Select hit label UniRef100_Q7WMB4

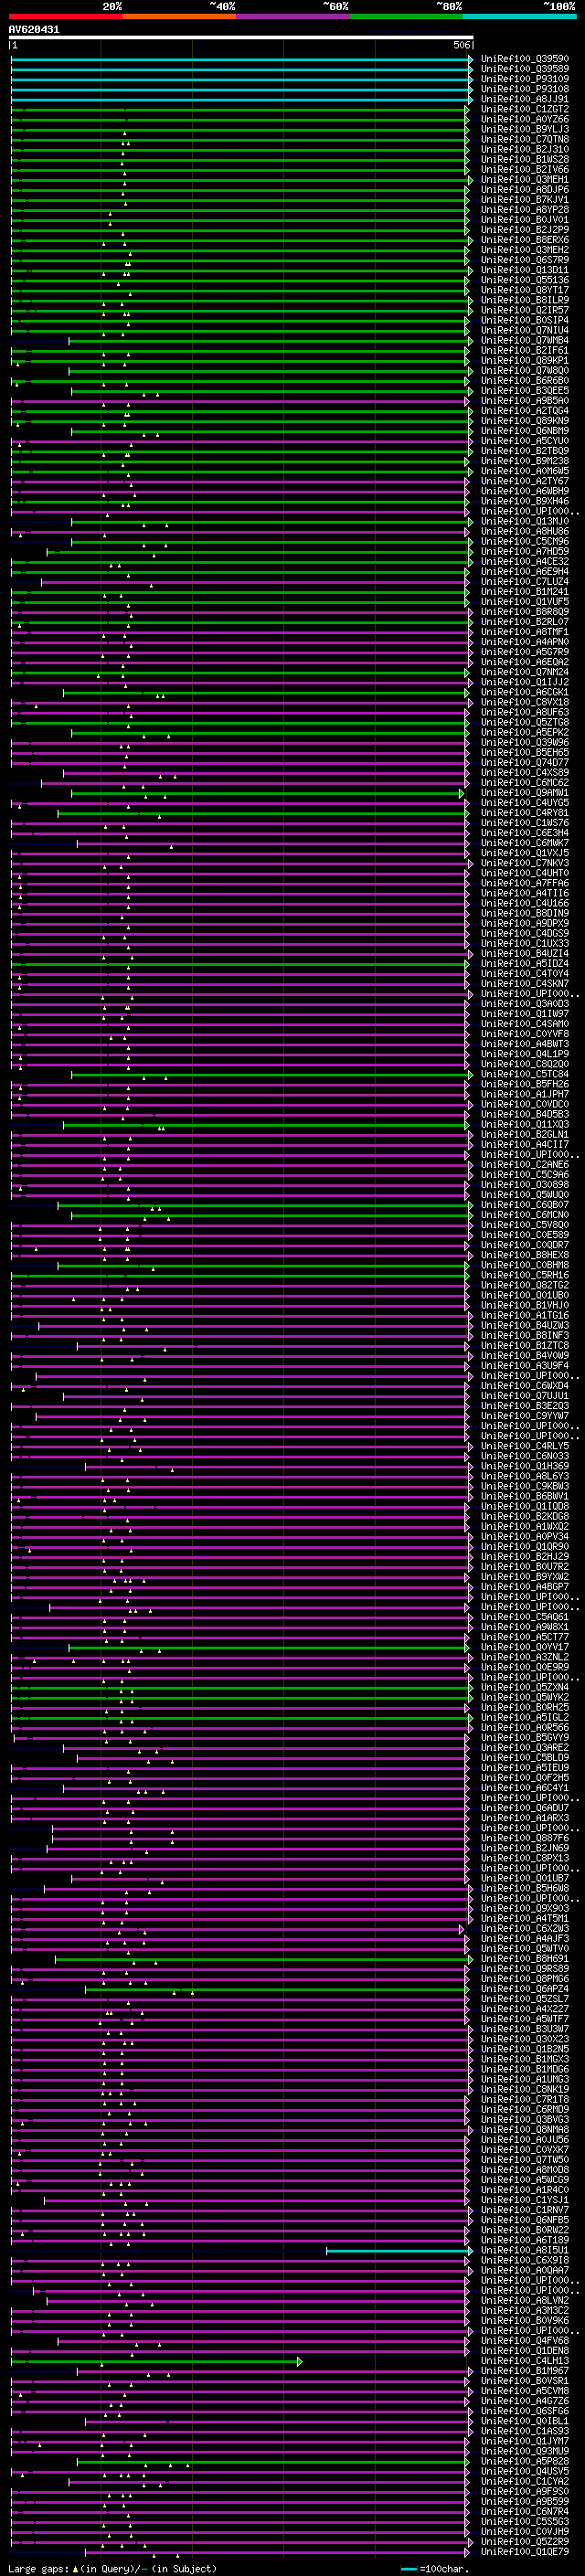click(525, 340)
